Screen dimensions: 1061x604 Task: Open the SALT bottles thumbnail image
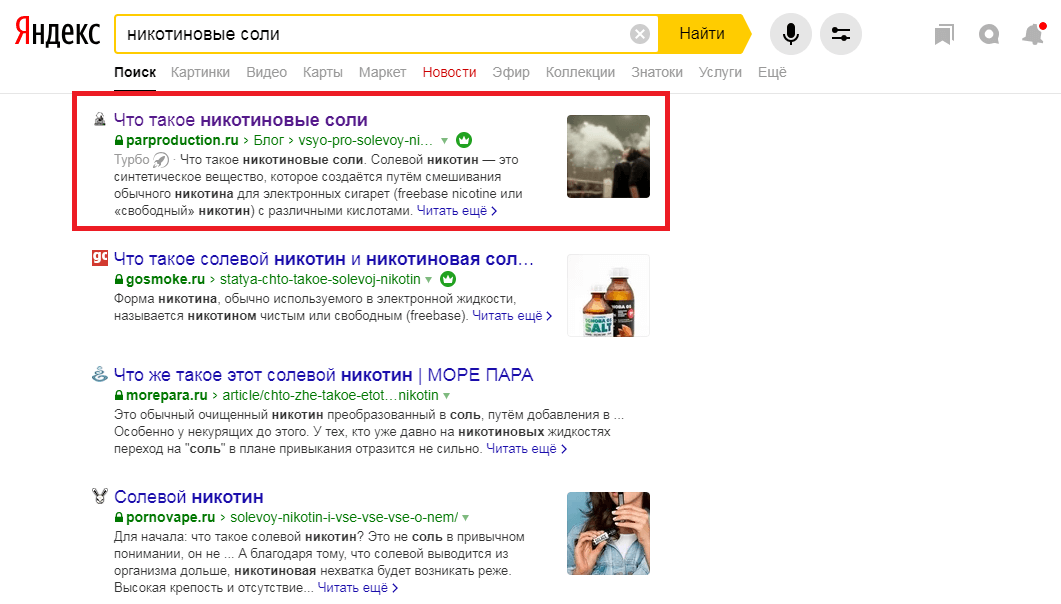[608, 296]
